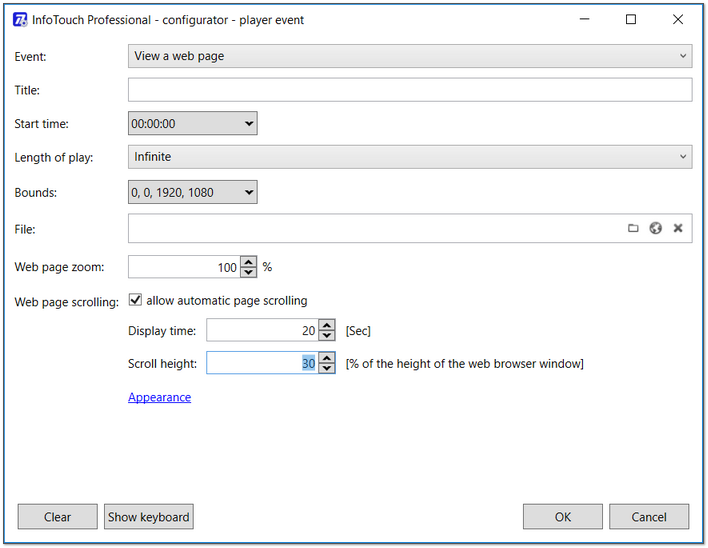Image resolution: width=708 pixels, height=548 pixels.
Task: Maximize the configurator window
Action: [x=631, y=19]
